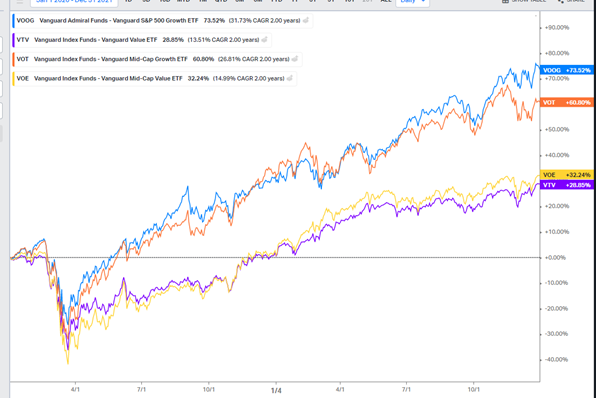
Task: Click the +50.00% y-axis label
Action: tap(557, 129)
